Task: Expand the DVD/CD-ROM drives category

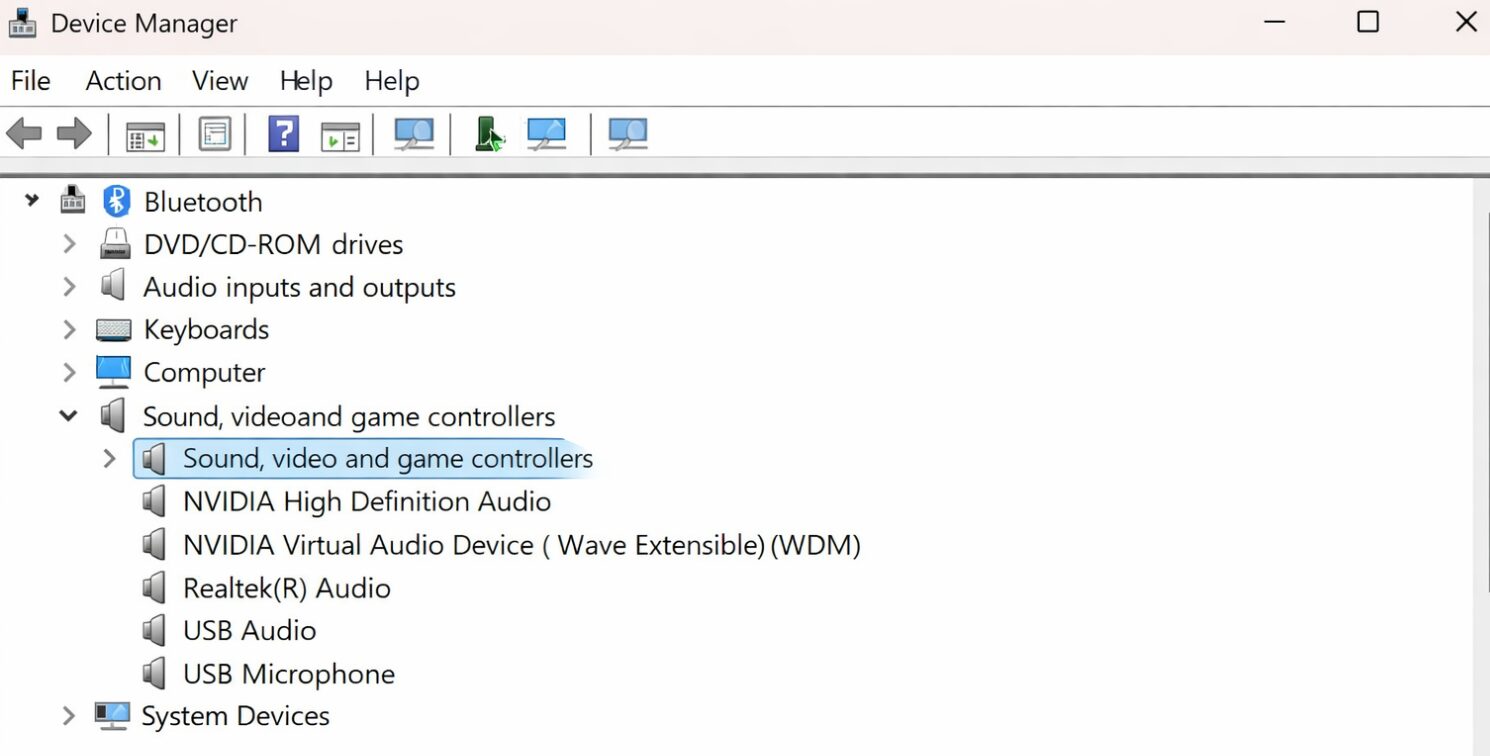Action: [x=69, y=244]
